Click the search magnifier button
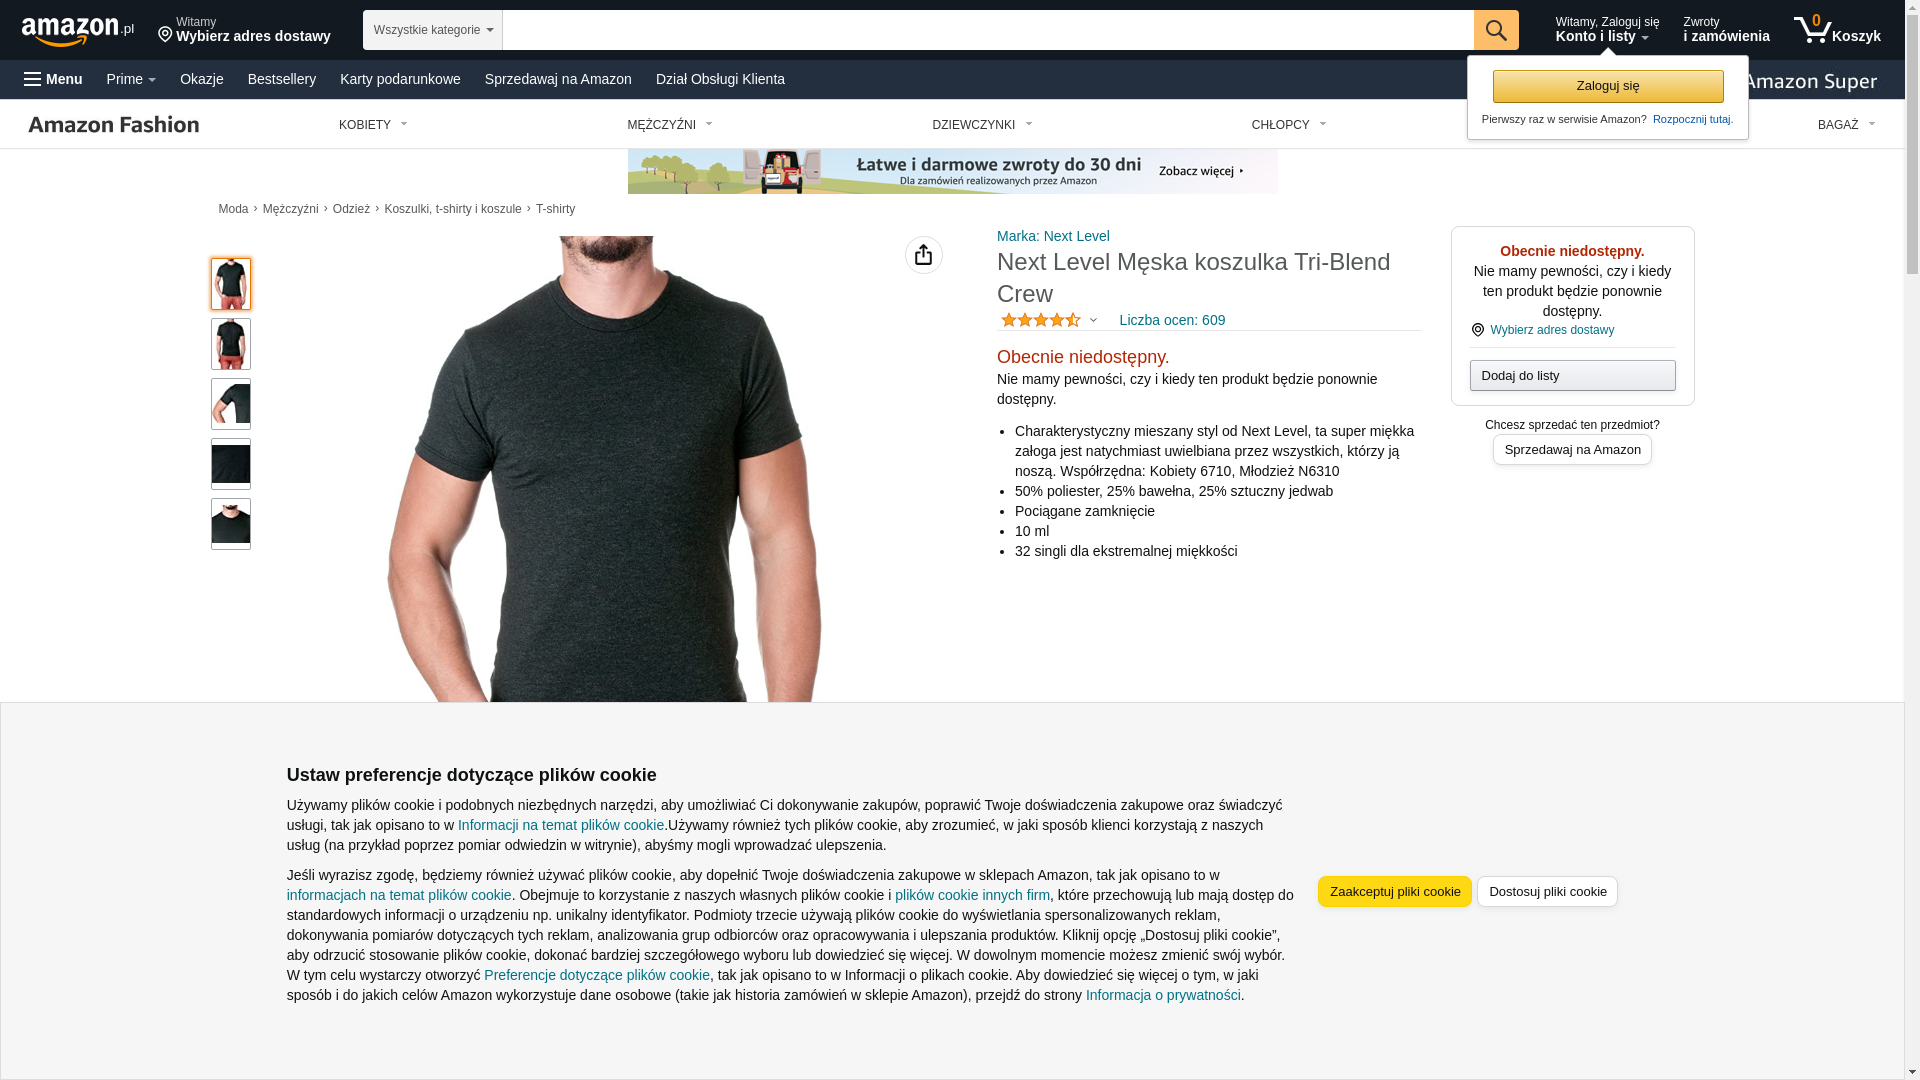 (1496, 30)
